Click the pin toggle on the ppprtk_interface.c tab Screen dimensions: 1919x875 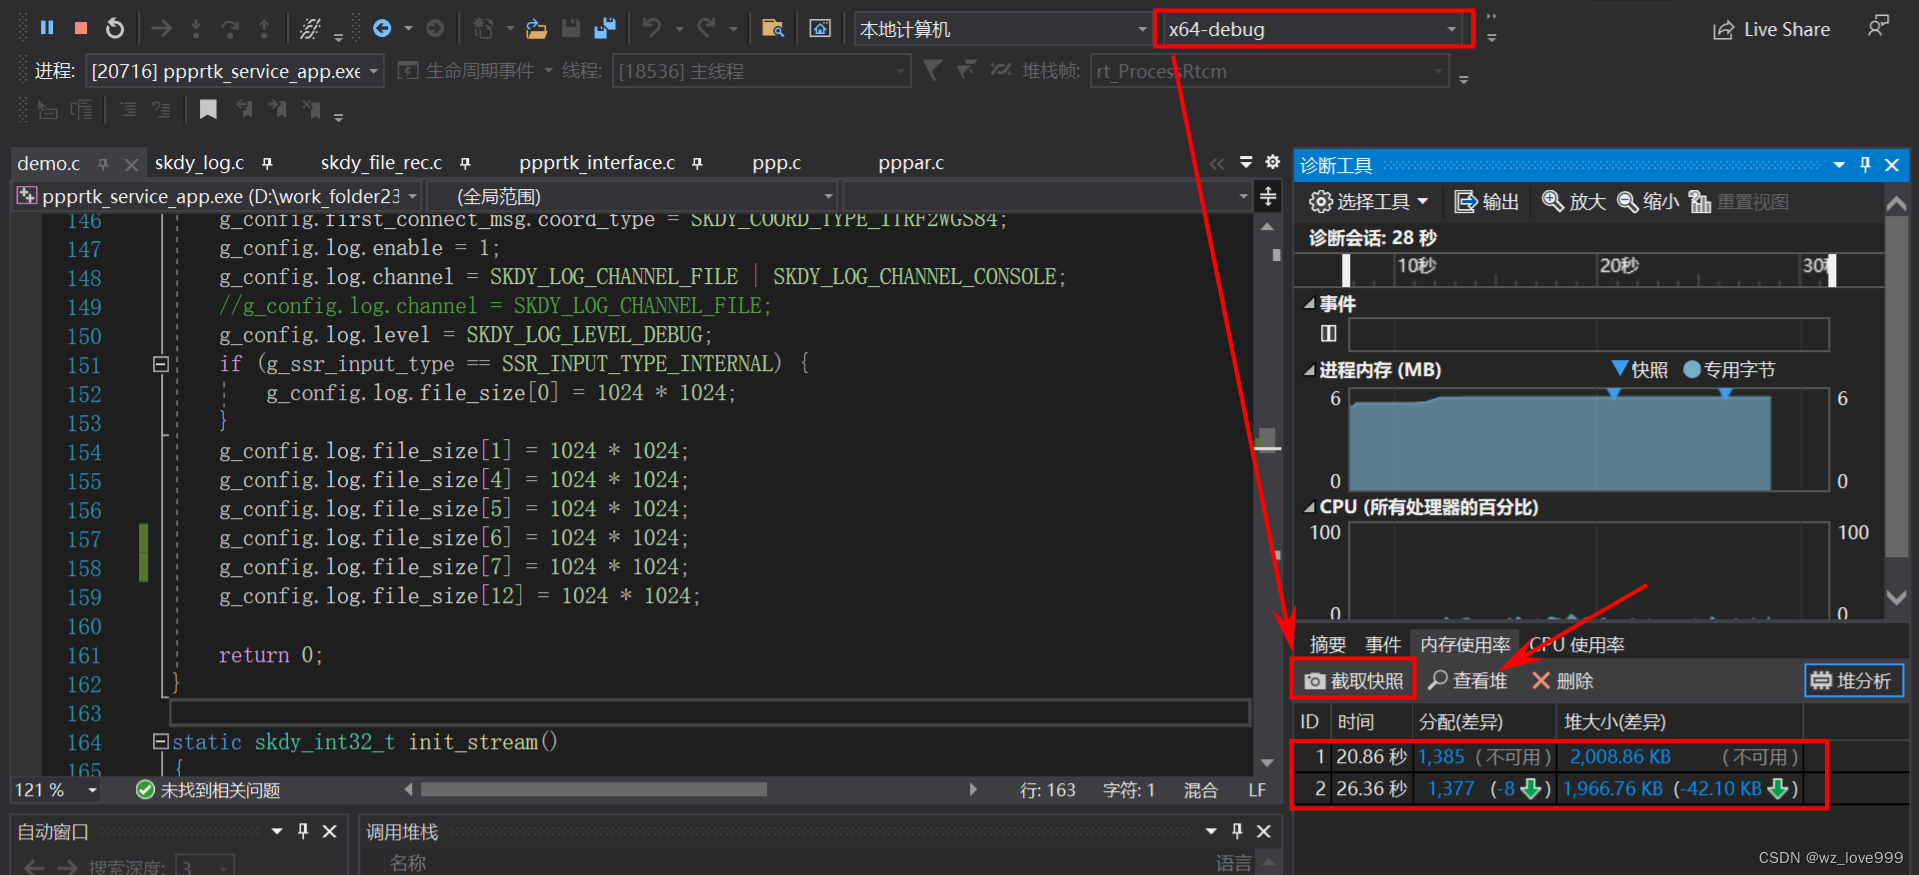pyautogui.click(x=697, y=163)
